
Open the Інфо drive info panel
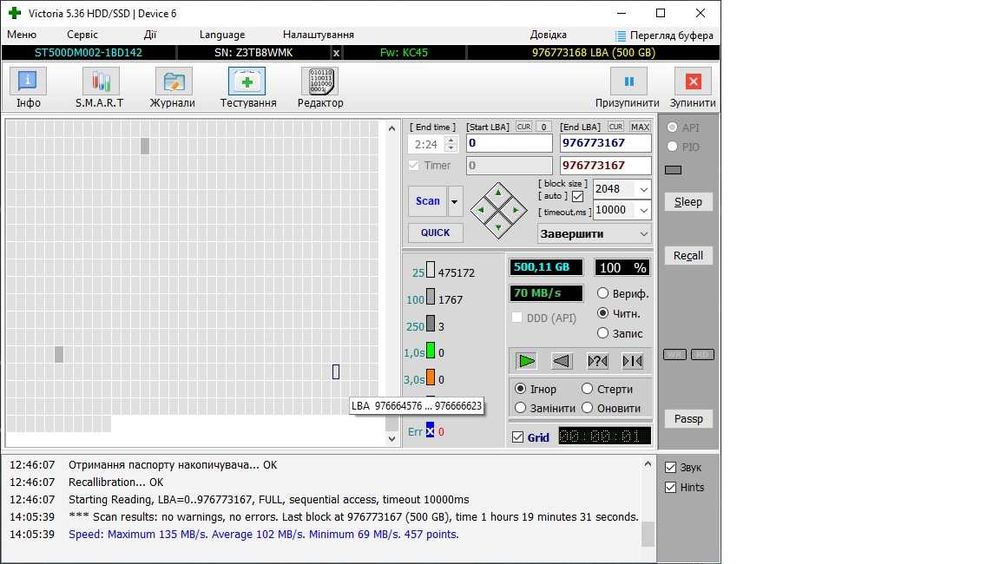[28, 89]
